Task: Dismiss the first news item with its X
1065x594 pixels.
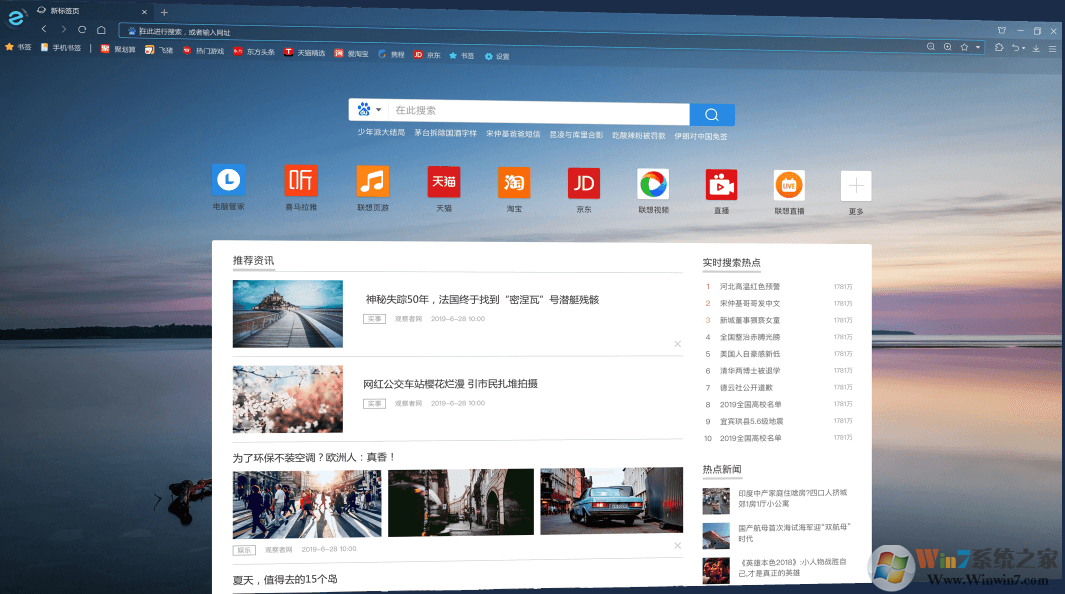Action: (x=677, y=344)
